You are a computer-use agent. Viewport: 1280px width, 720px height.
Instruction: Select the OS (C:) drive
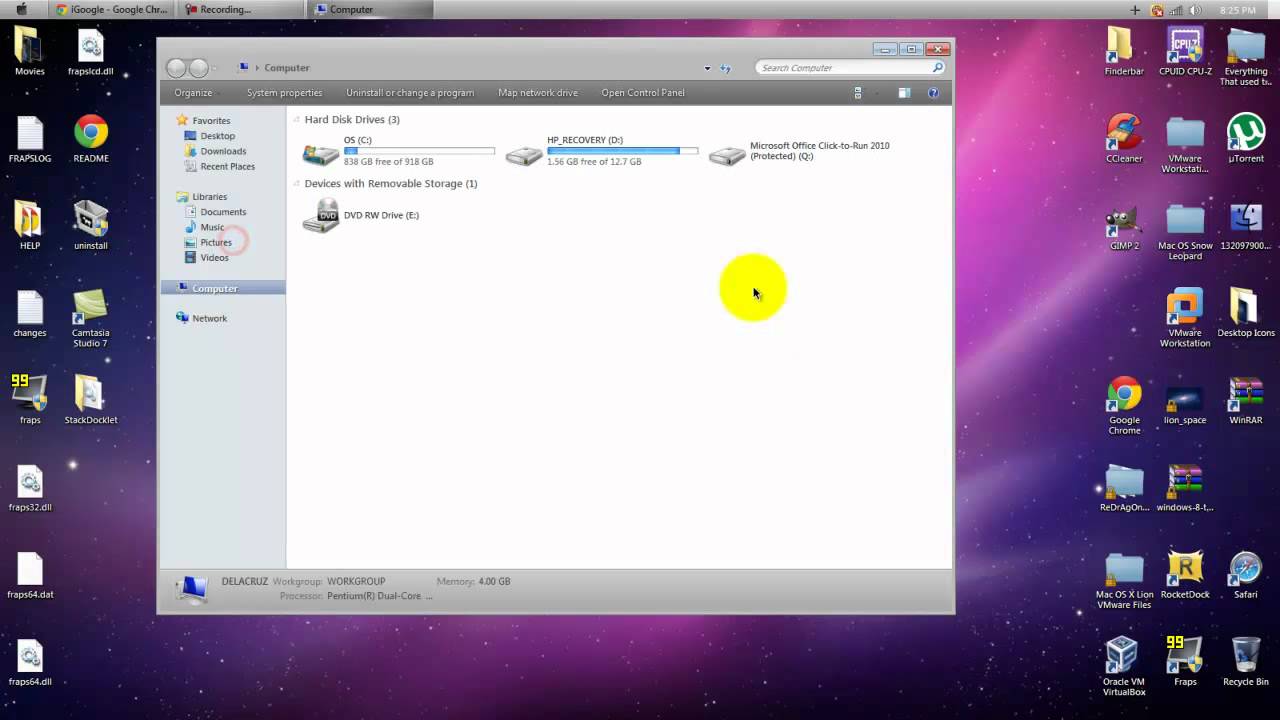tap(399, 151)
